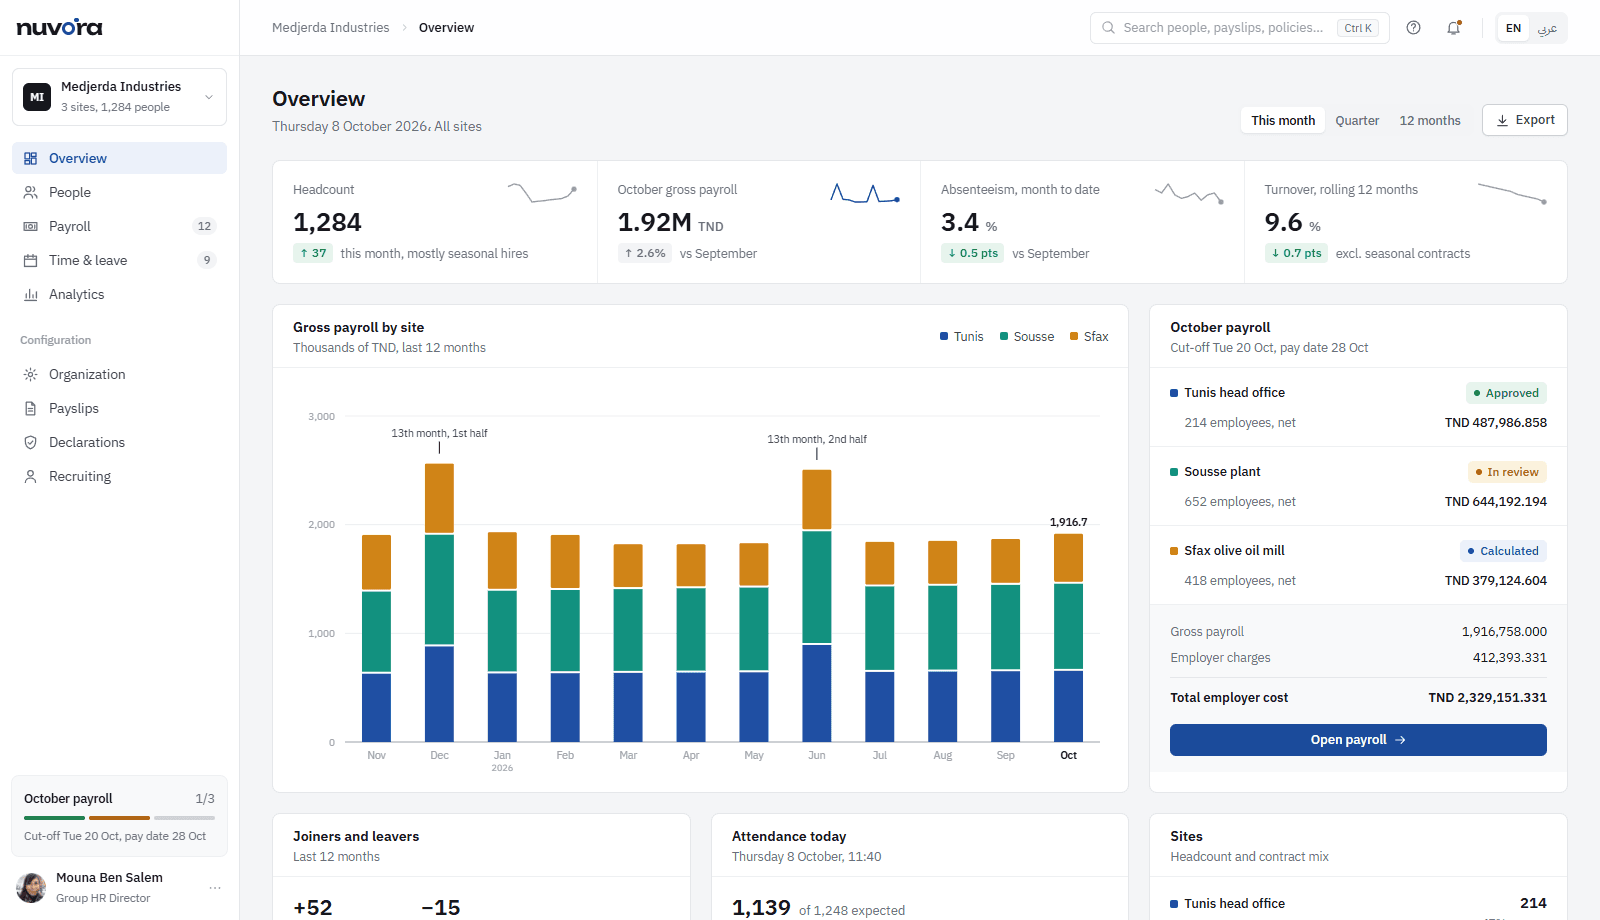Toggle Tunis series in chart legend
1600x920 pixels.
[x=961, y=337]
